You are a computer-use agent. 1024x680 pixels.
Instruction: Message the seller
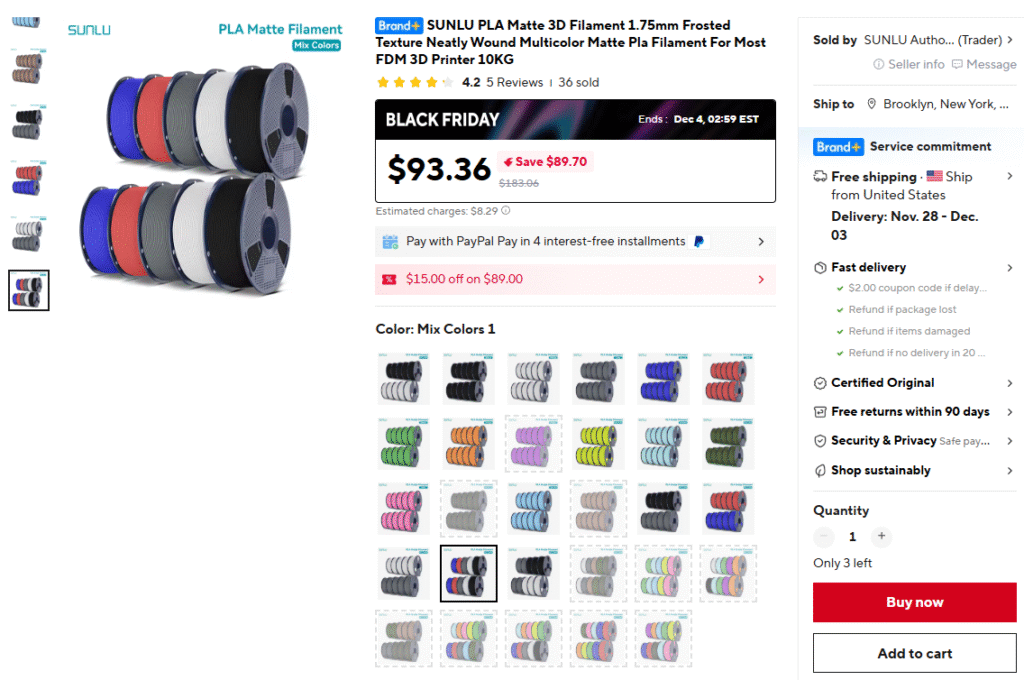coord(984,64)
